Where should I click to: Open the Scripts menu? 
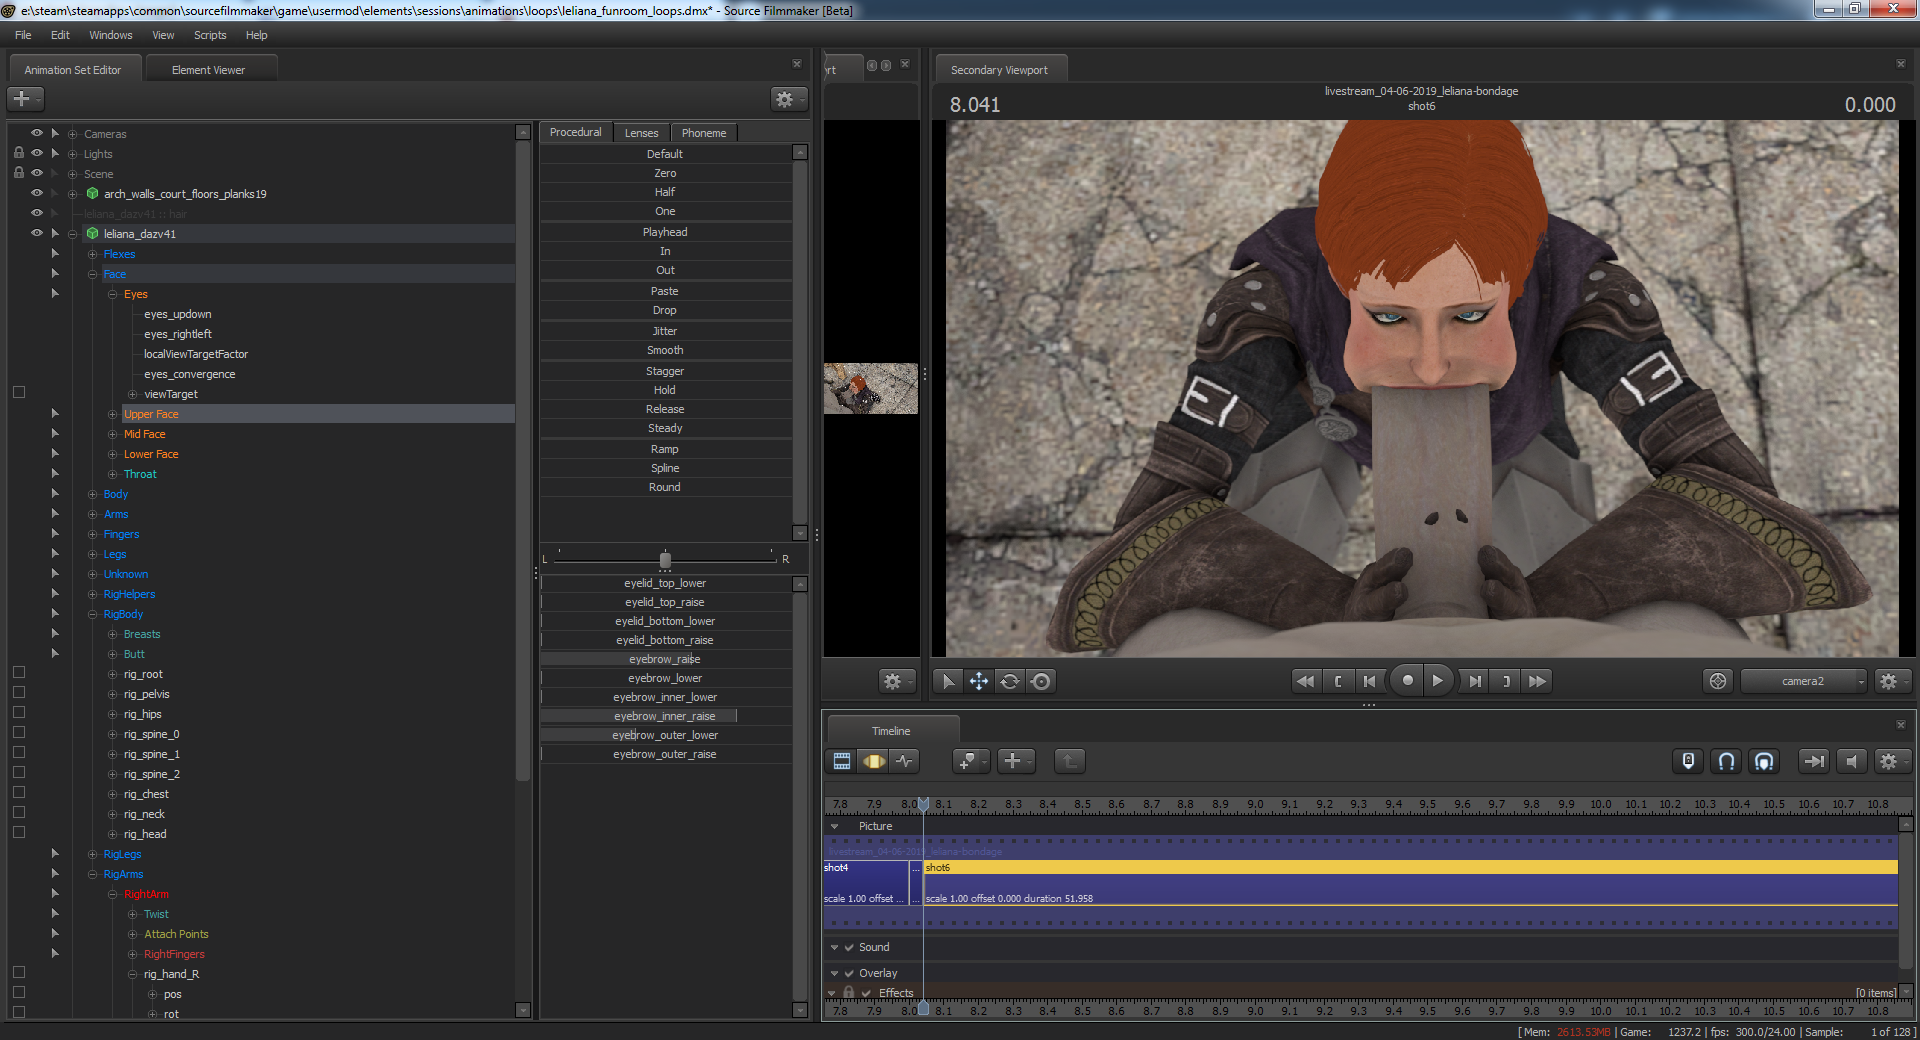click(210, 35)
